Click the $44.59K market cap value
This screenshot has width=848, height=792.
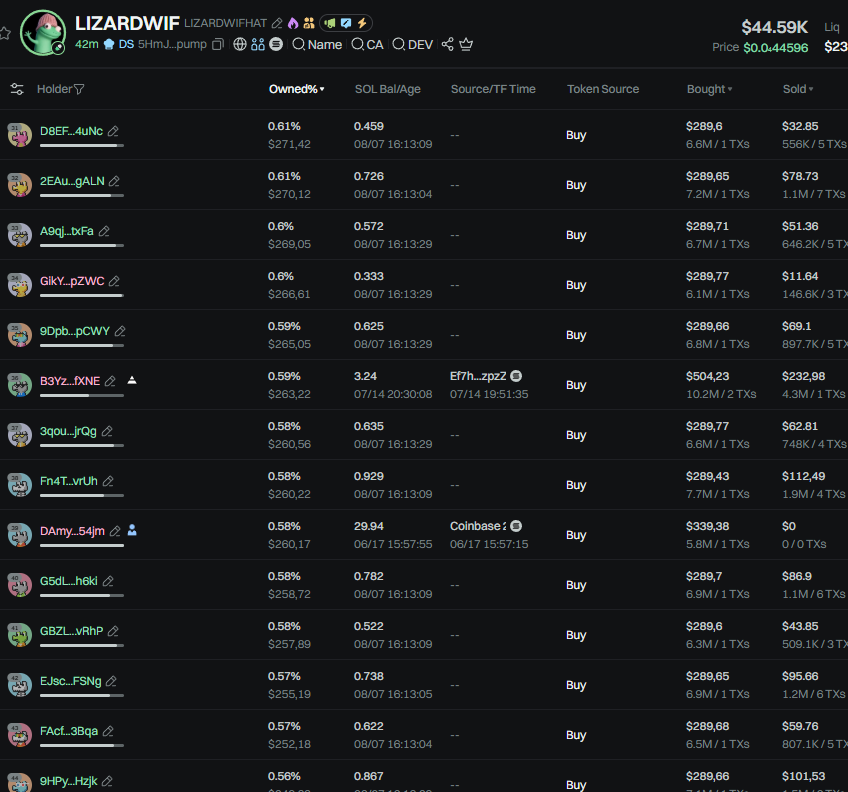[774, 27]
